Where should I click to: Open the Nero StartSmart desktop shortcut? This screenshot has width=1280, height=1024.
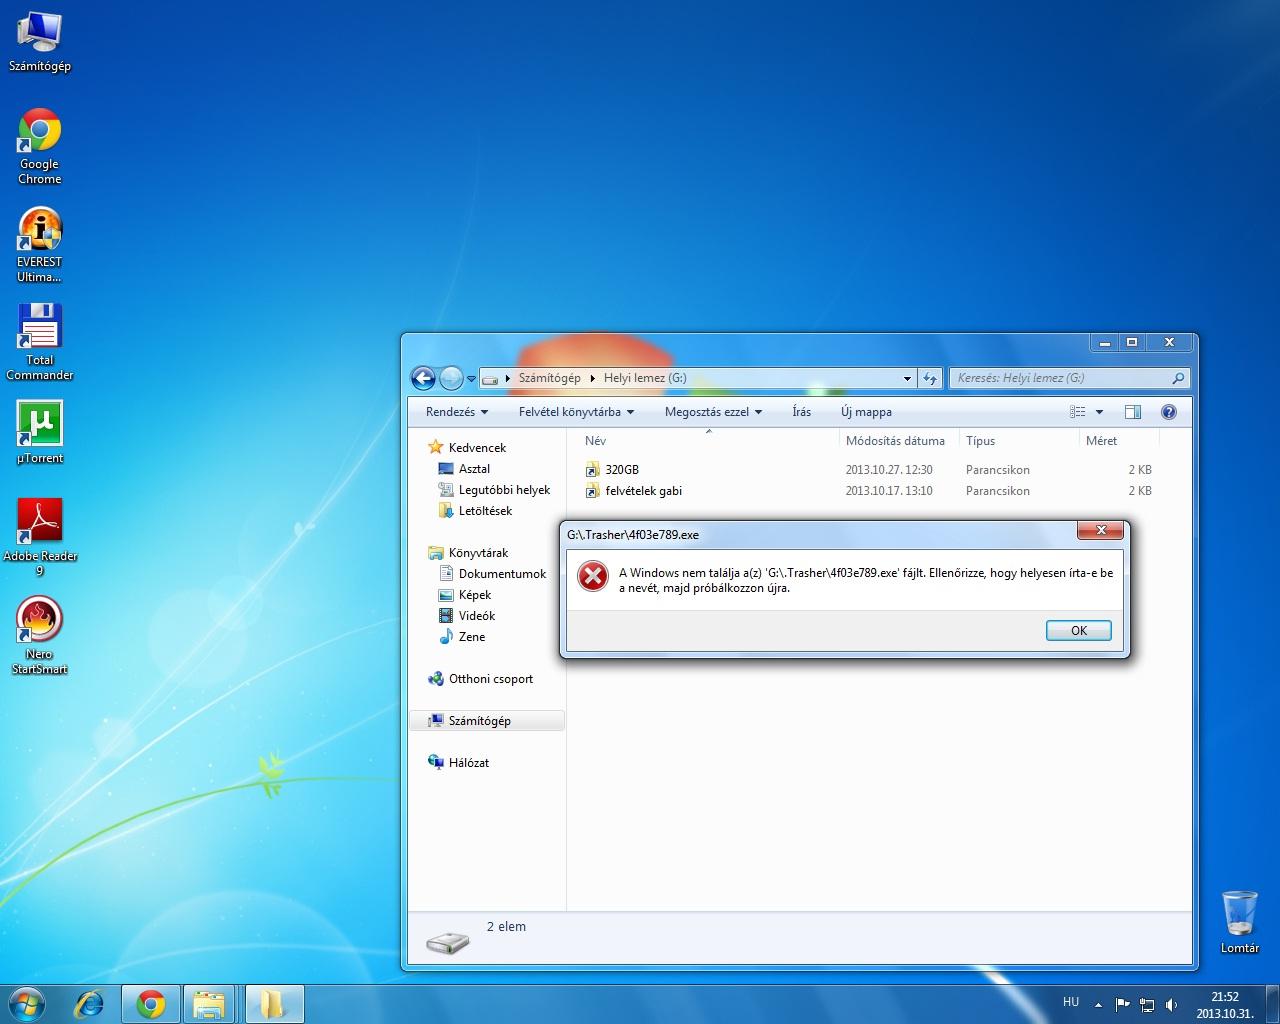40,636
